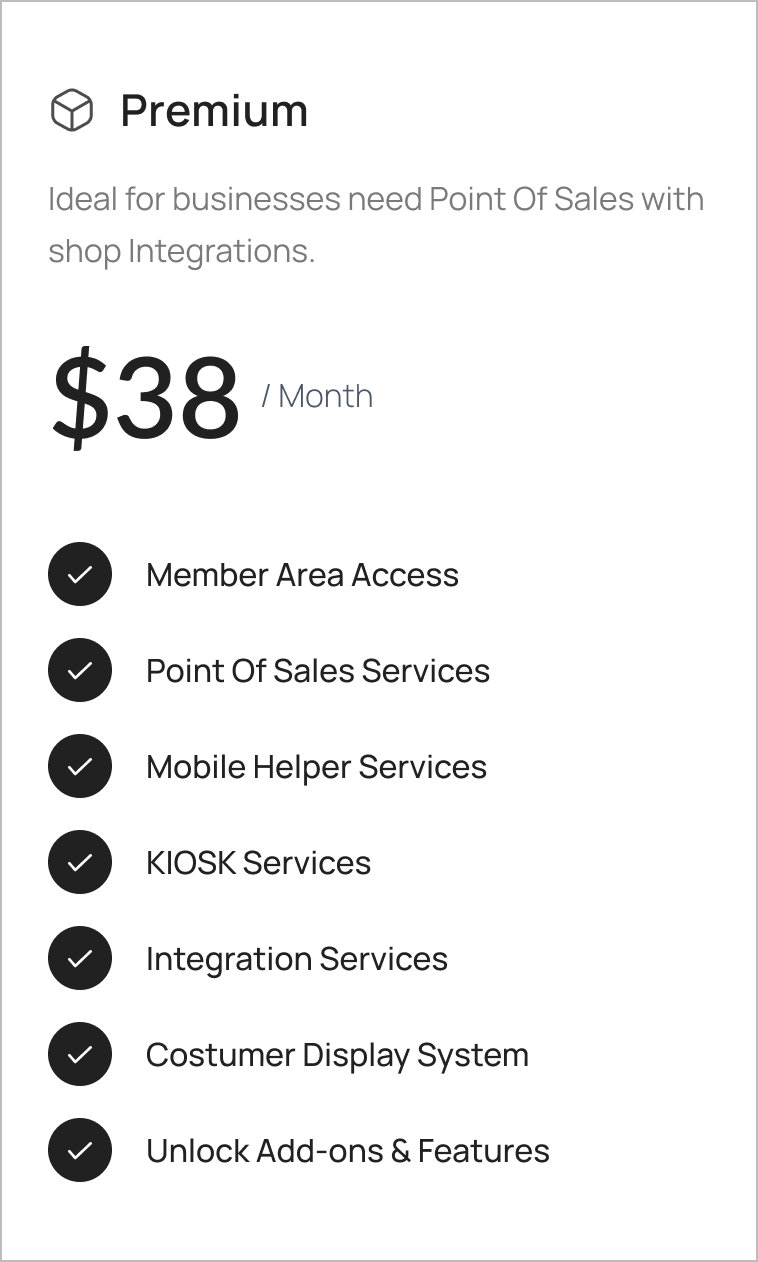Click the "Ideal for businesses" description line
The width and height of the screenshot is (758, 1262).
375,199
